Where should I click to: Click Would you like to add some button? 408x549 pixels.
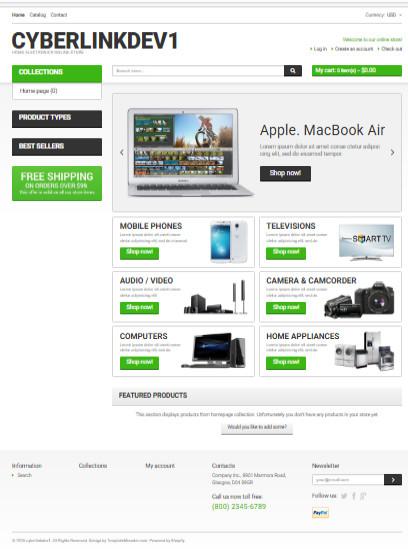pyautogui.click(x=257, y=428)
